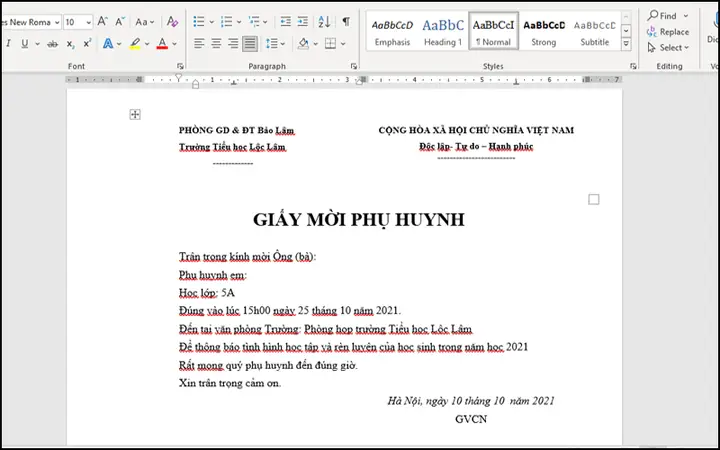Toggle italic formatting
Image resolution: width=720 pixels, height=450 pixels.
(8, 44)
